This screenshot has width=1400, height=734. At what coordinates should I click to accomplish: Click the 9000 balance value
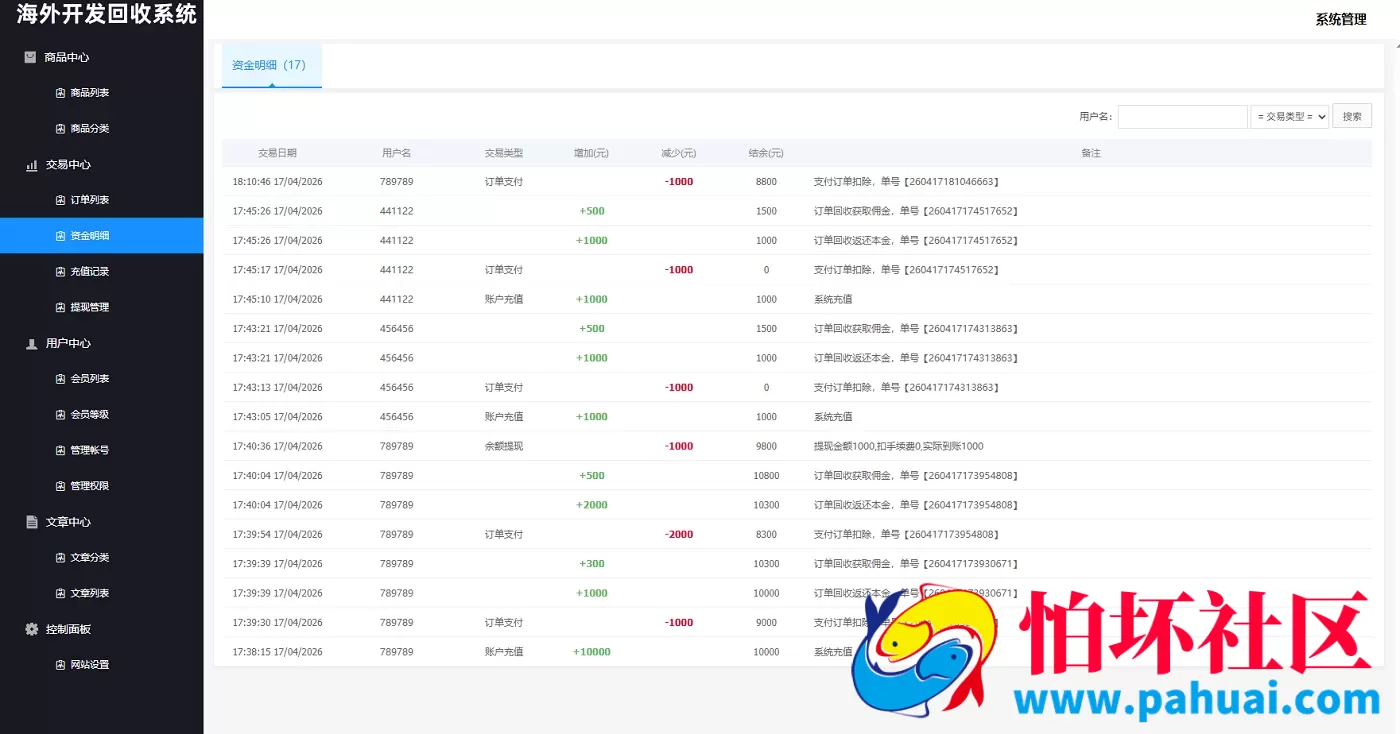click(766, 622)
